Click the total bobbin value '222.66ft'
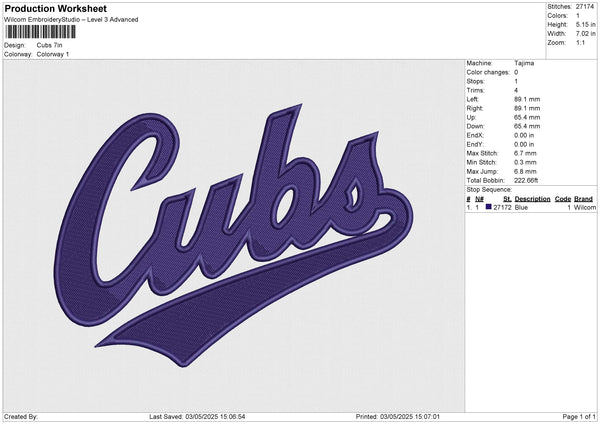The width and height of the screenshot is (600, 424). tap(526, 180)
